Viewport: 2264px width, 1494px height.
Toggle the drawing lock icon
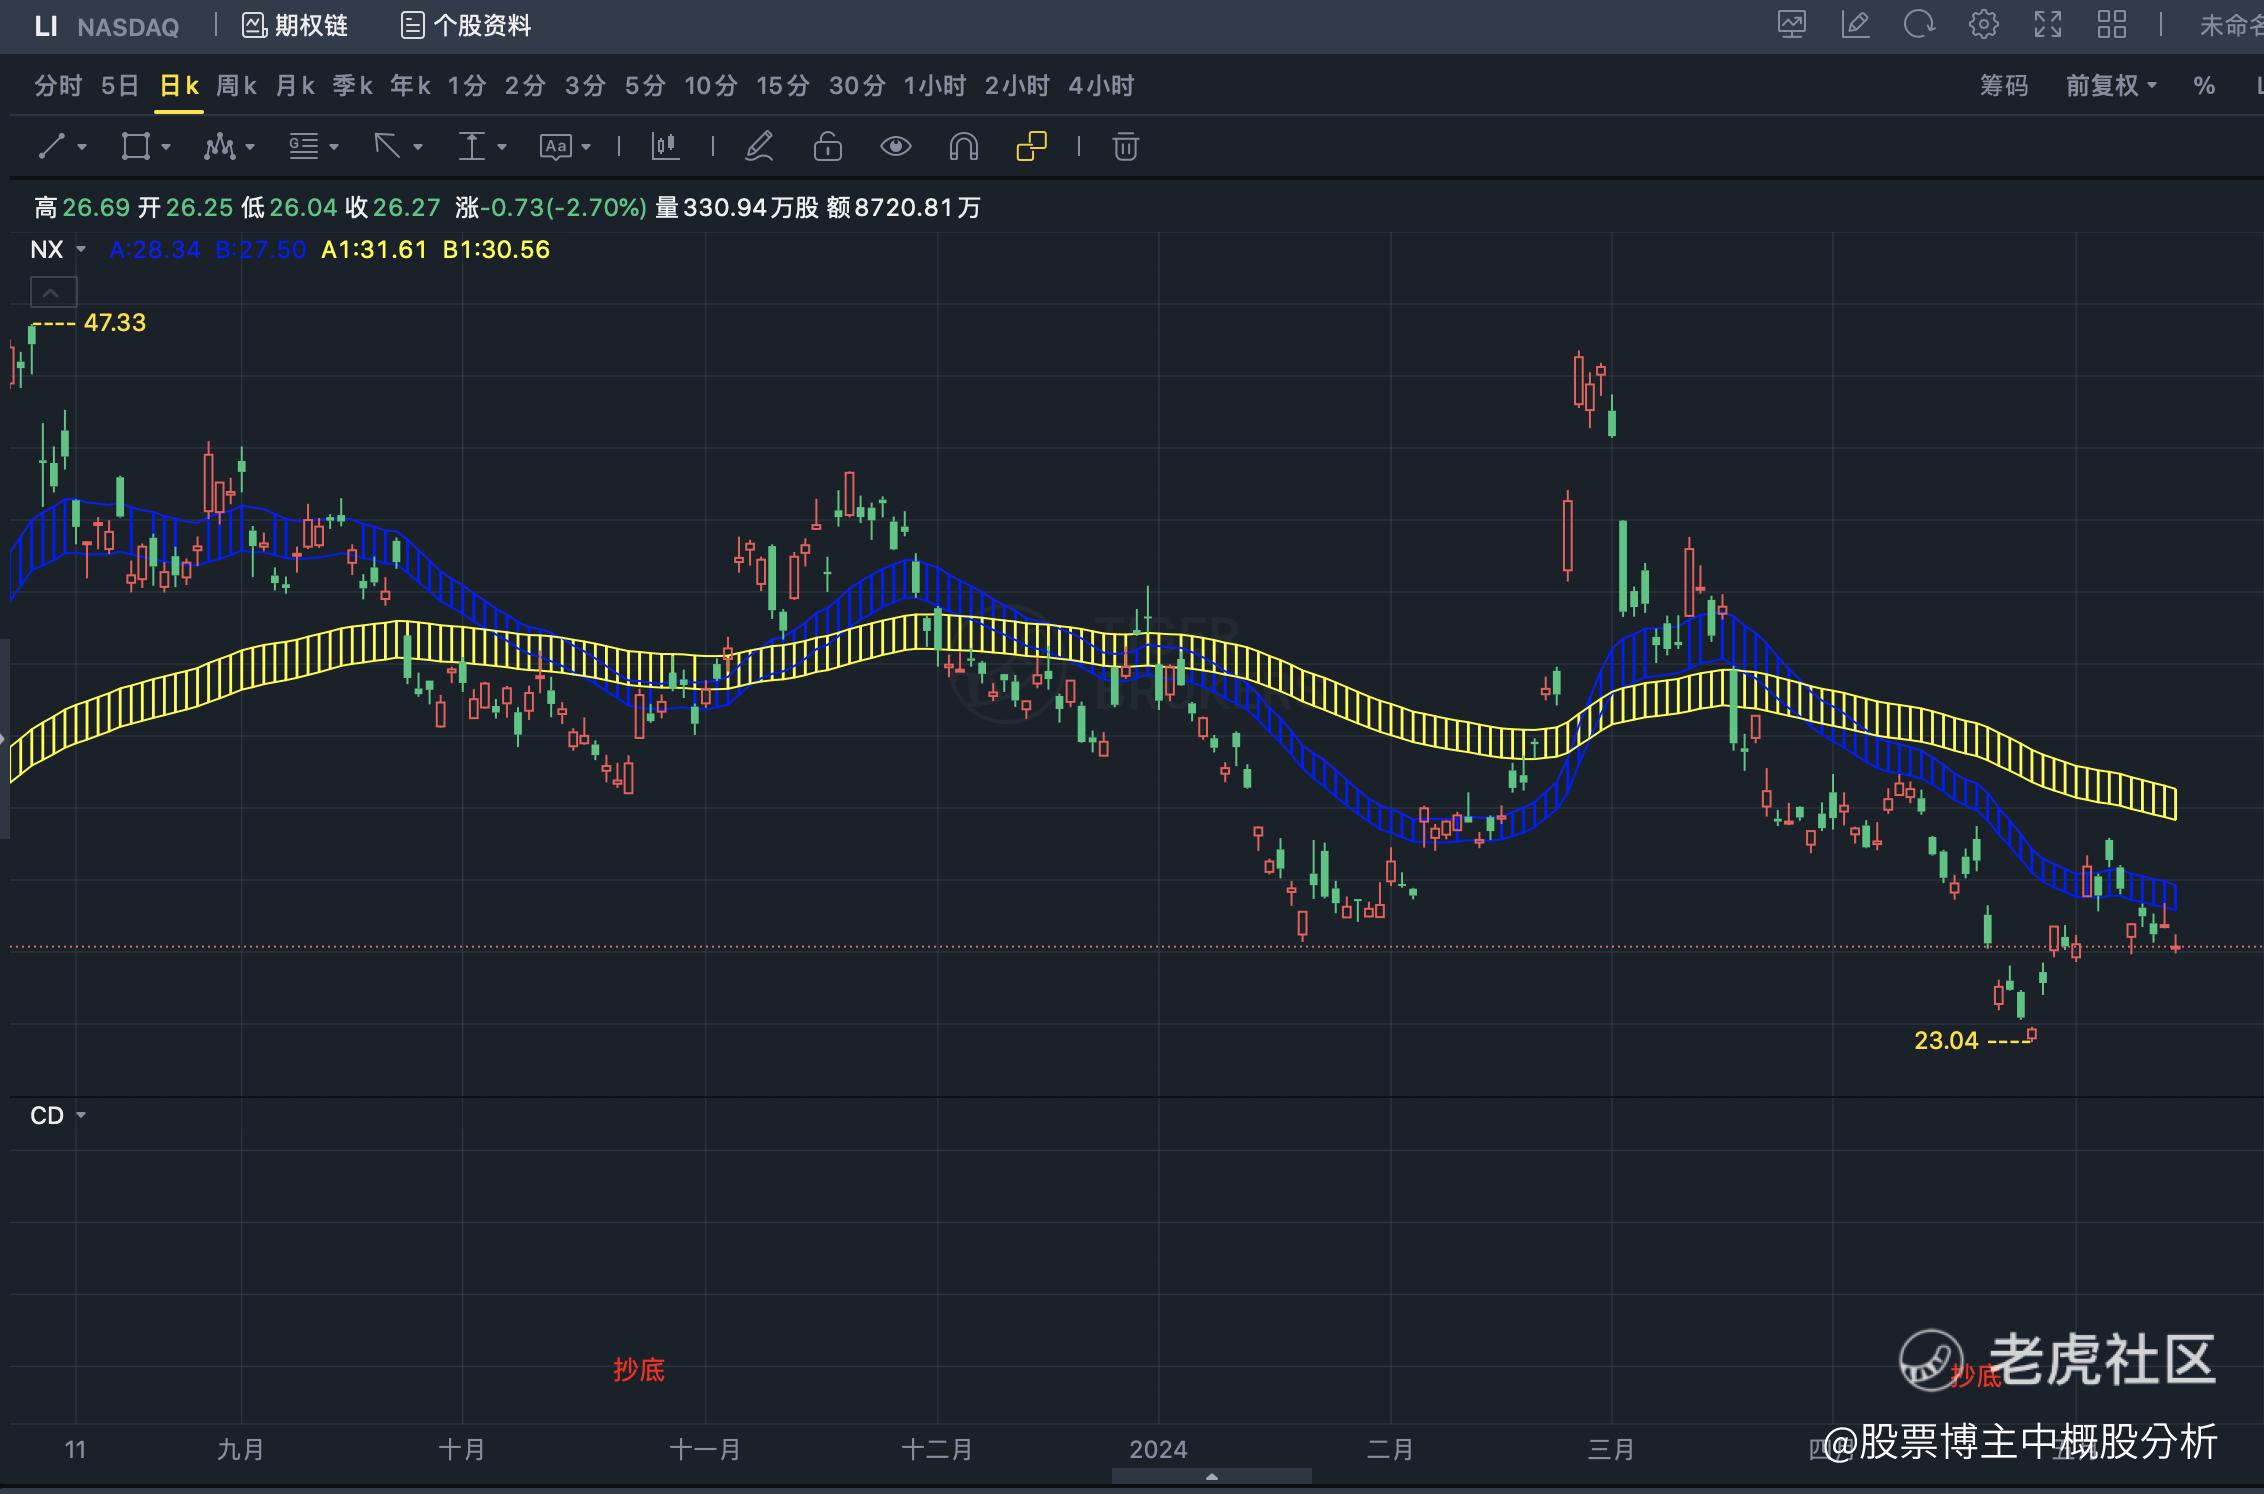pos(827,147)
